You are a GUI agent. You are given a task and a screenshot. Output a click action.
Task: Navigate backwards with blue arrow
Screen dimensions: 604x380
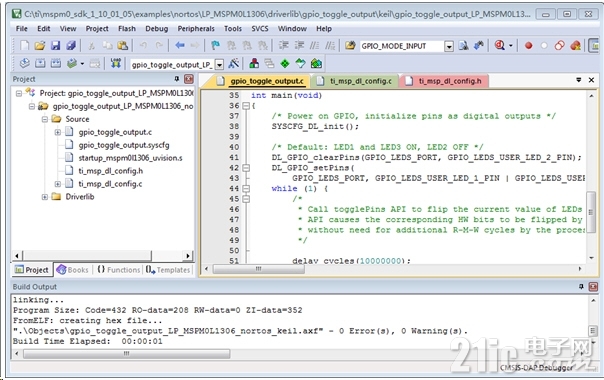click(180, 45)
